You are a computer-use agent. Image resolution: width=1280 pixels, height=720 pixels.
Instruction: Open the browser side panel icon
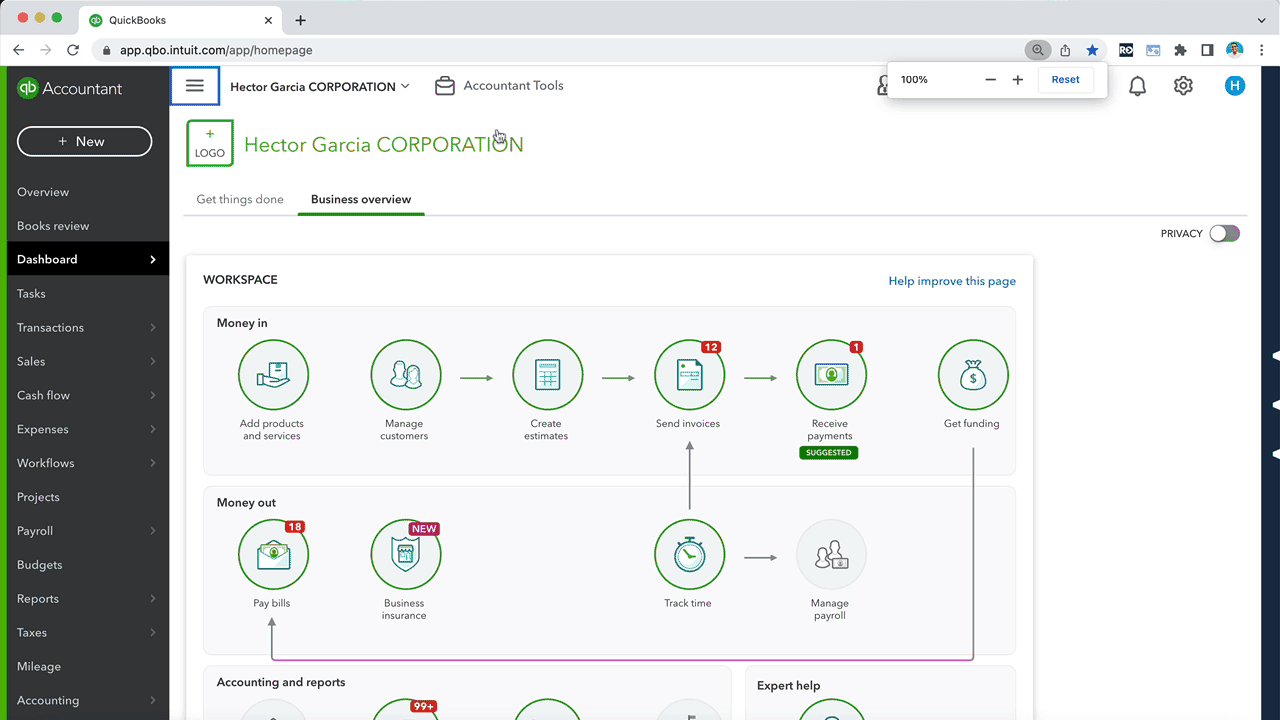[x=1207, y=50]
